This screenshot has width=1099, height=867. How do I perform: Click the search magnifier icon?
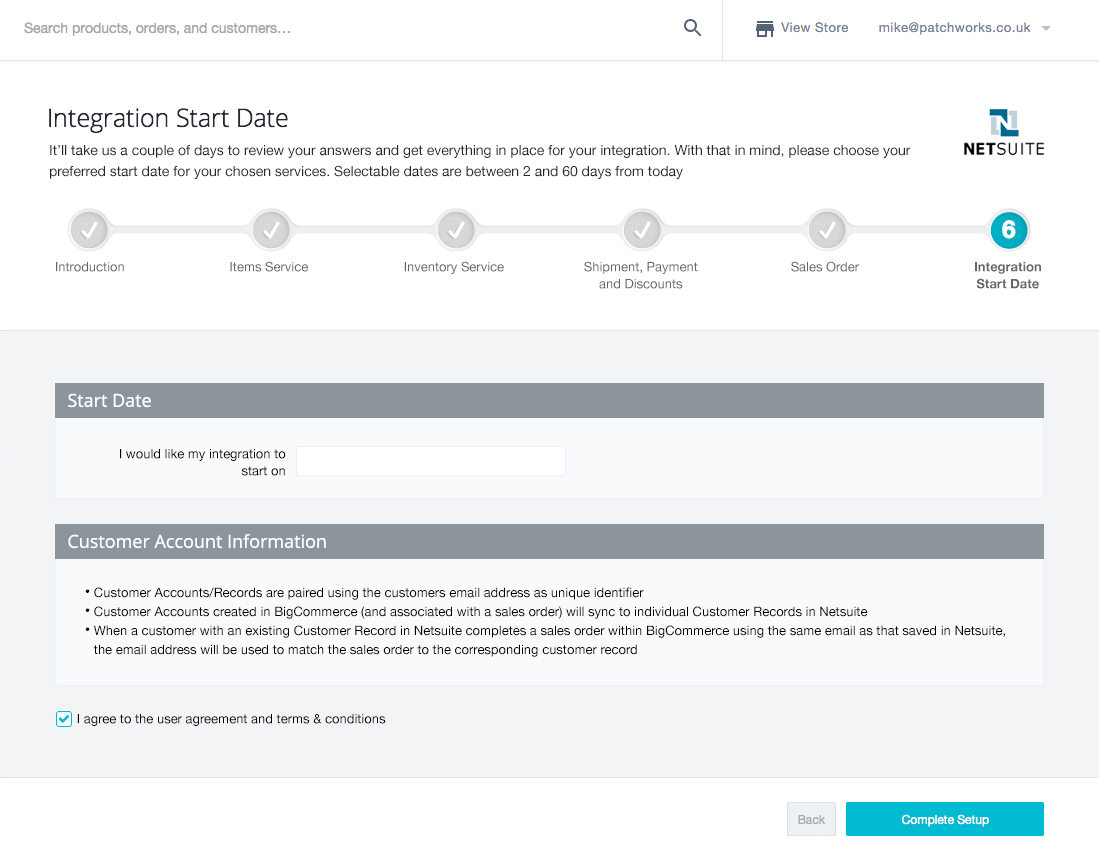point(692,28)
